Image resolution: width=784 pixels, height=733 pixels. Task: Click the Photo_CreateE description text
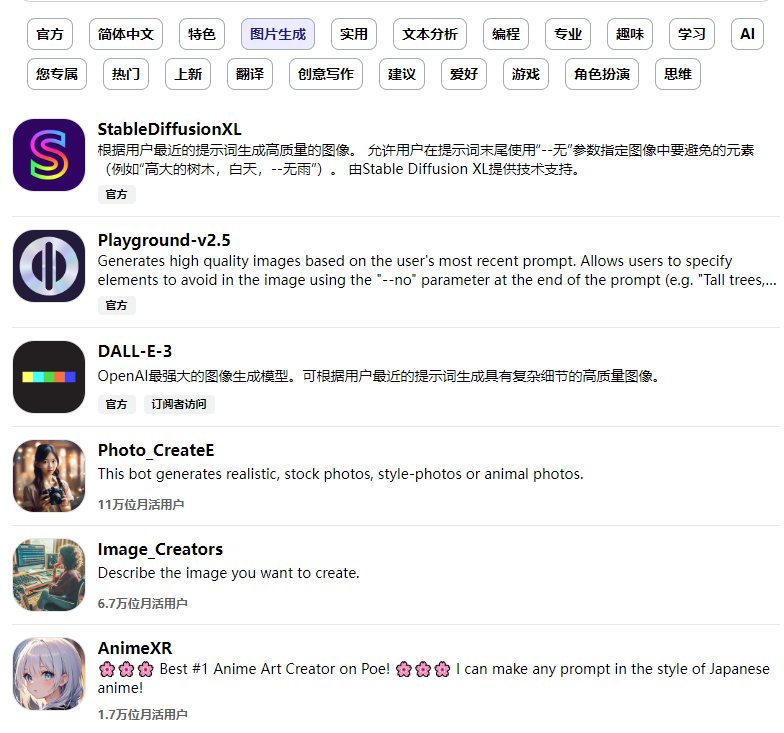340,474
